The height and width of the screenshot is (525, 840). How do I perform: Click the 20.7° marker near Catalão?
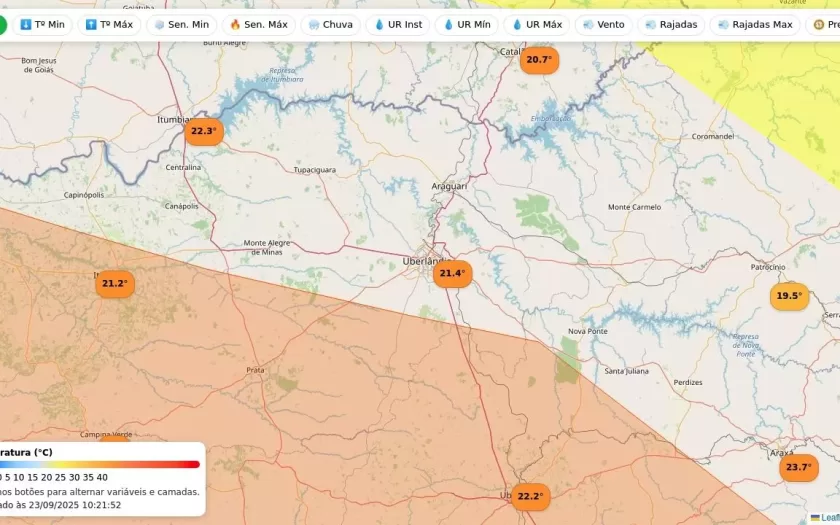tap(539, 60)
